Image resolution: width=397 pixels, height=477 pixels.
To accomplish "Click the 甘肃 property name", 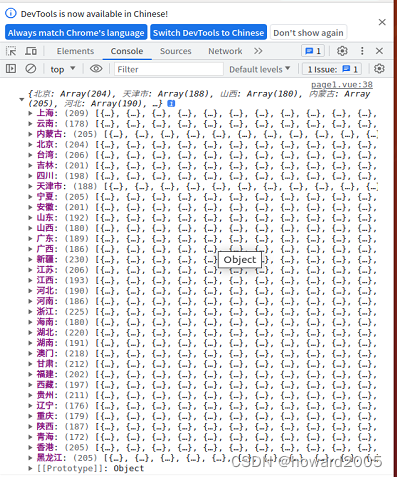I will click(45, 364).
